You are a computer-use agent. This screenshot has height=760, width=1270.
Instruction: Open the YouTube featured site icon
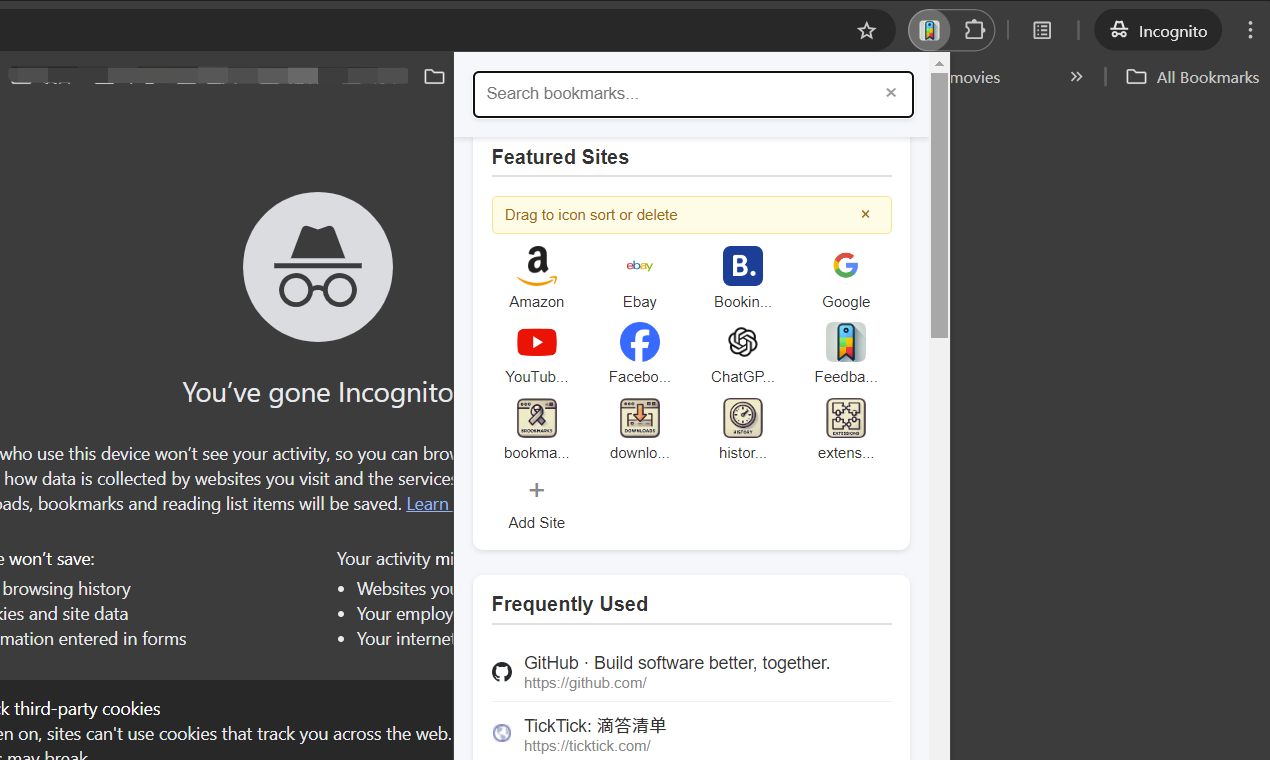[537, 342]
